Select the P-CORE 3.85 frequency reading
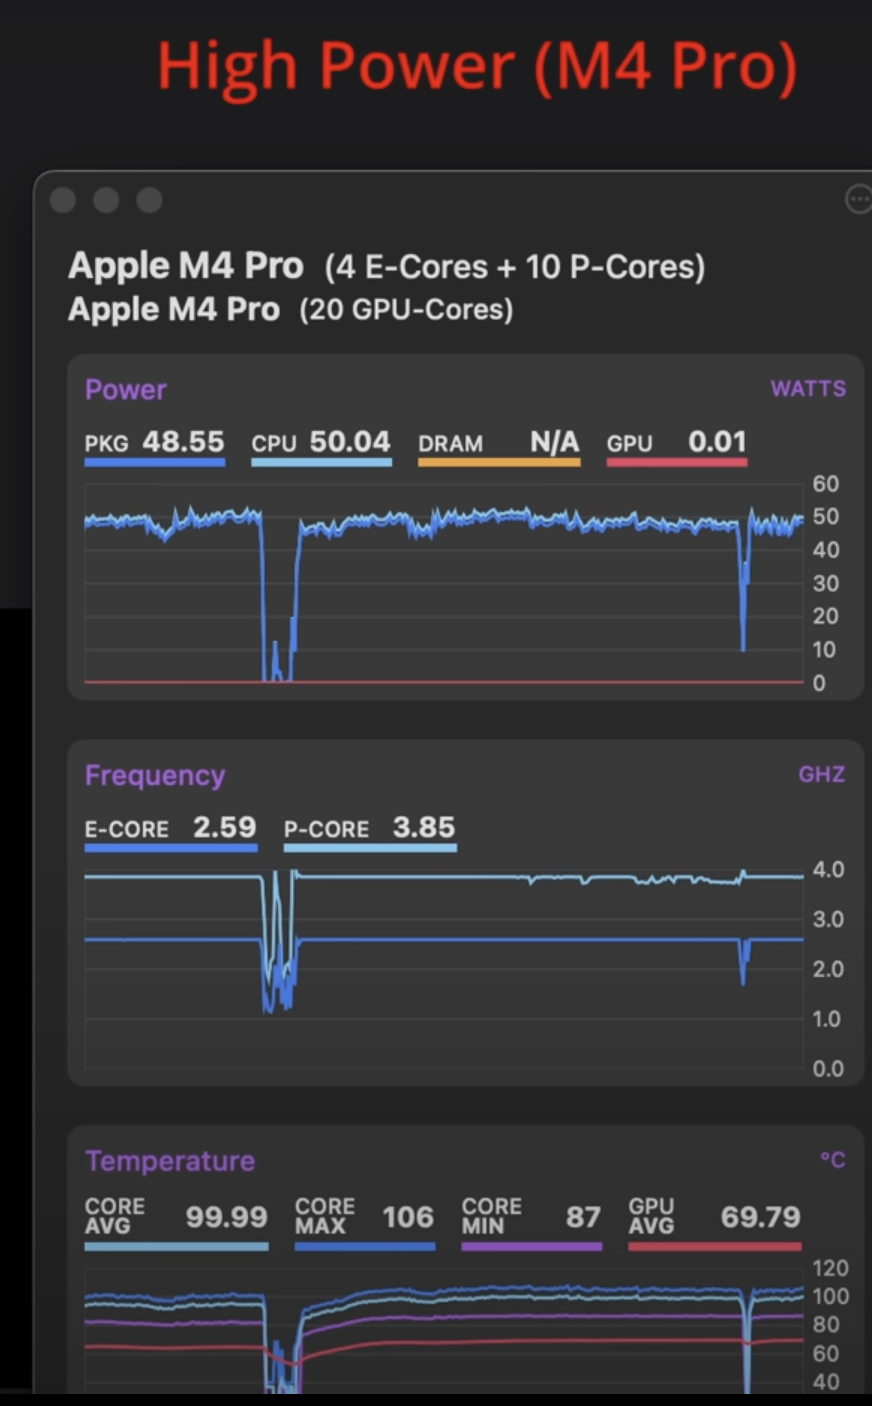The image size is (872, 1406). (x=370, y=828)
